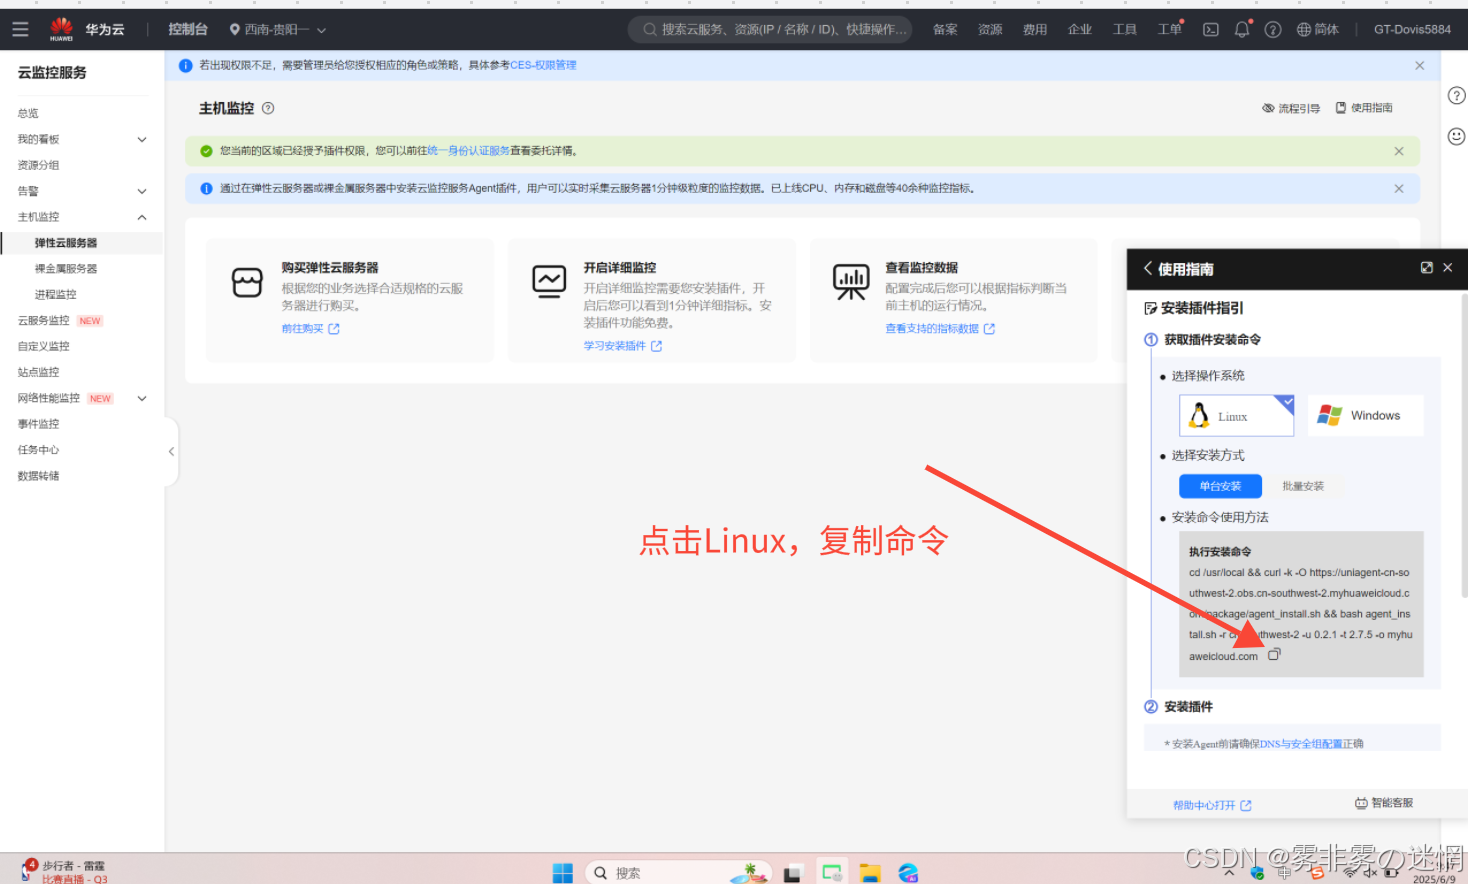Click the smiley feedback icon
Image resolution: width=1468 pixels, height=884 pixels.
1456,136
